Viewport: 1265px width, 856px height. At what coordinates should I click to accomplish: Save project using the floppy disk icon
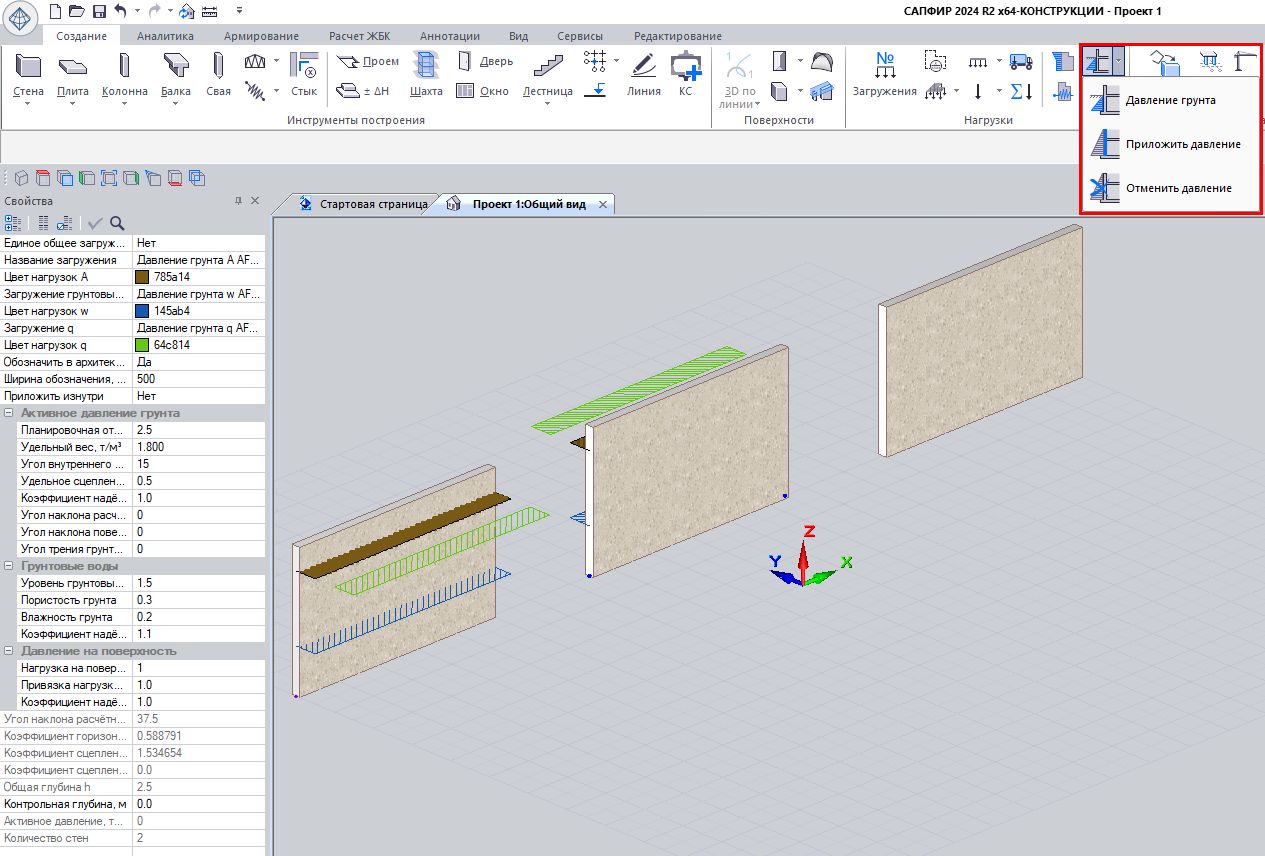tap(99, 11)
